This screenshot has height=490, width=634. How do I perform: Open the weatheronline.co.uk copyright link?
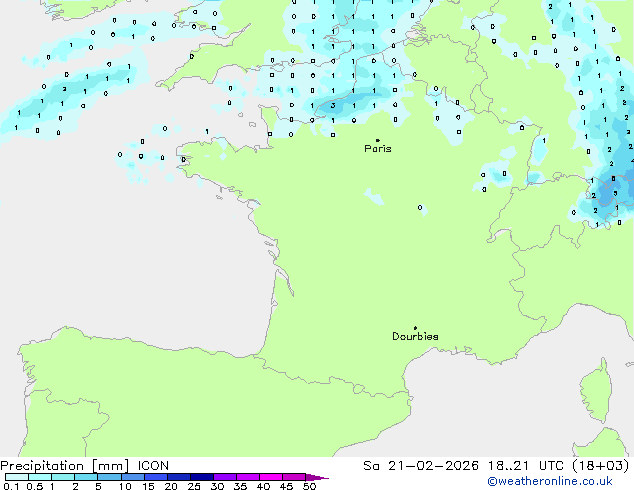[549, 481]
